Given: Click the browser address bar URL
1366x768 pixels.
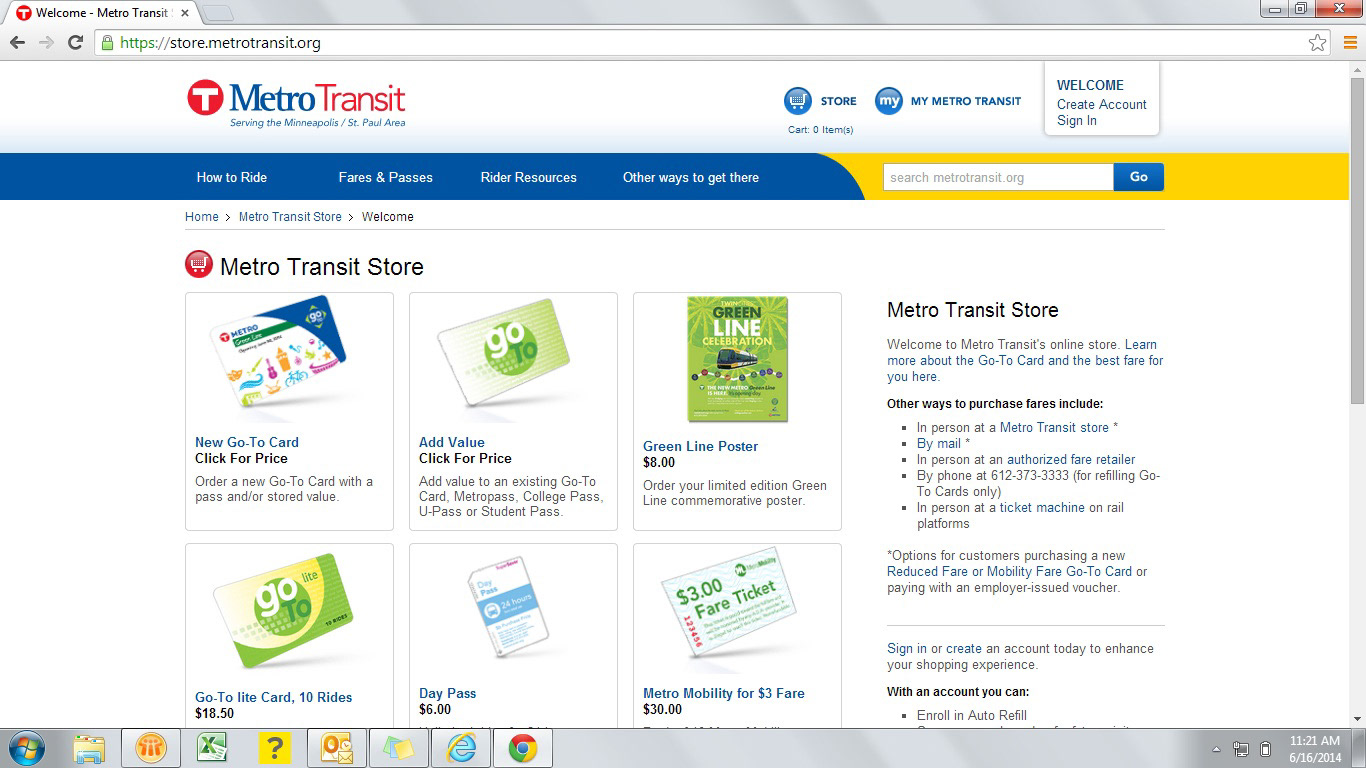Looking at the screenshot, I should pyautogui.click(x=220, y=42).
